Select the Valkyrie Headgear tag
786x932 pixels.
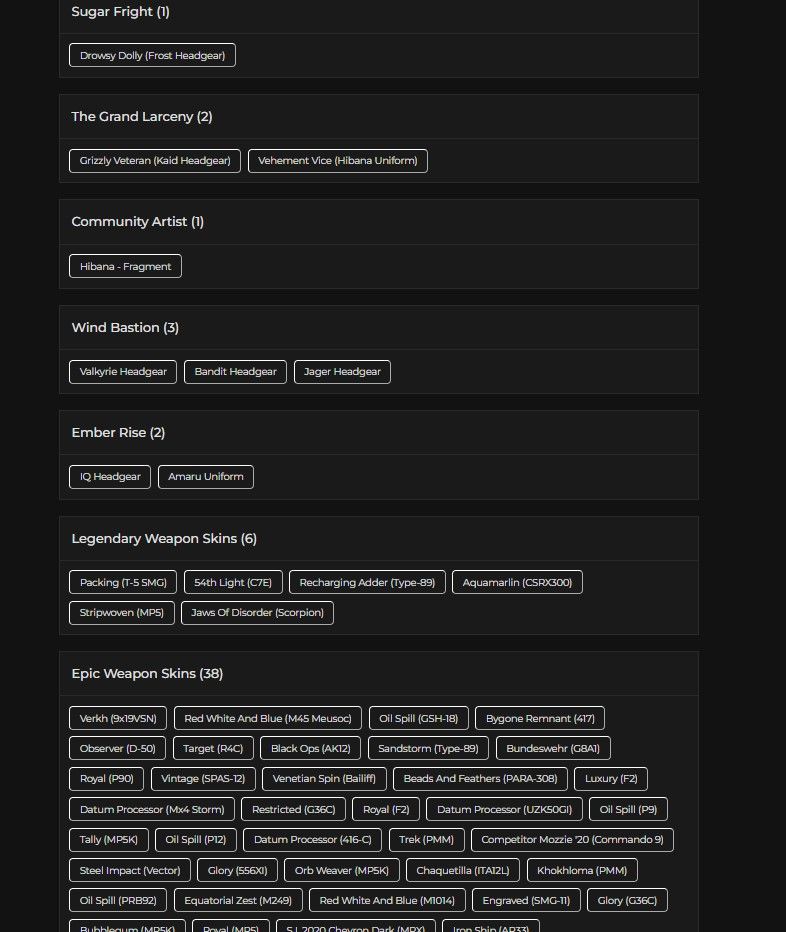click(x=123, y=371)
